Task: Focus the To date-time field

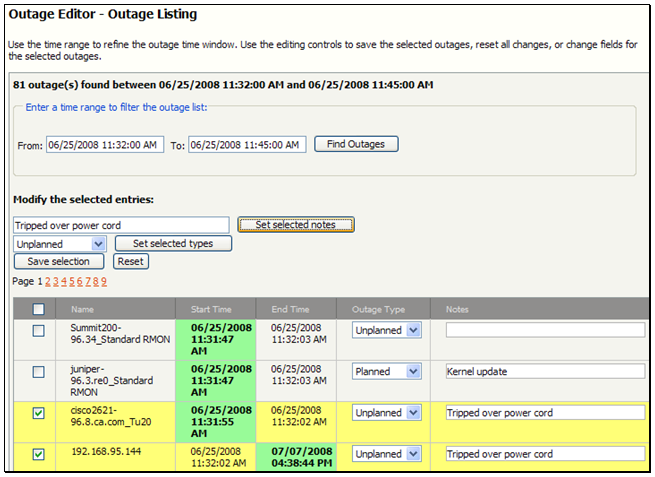Action: point(247,145)
